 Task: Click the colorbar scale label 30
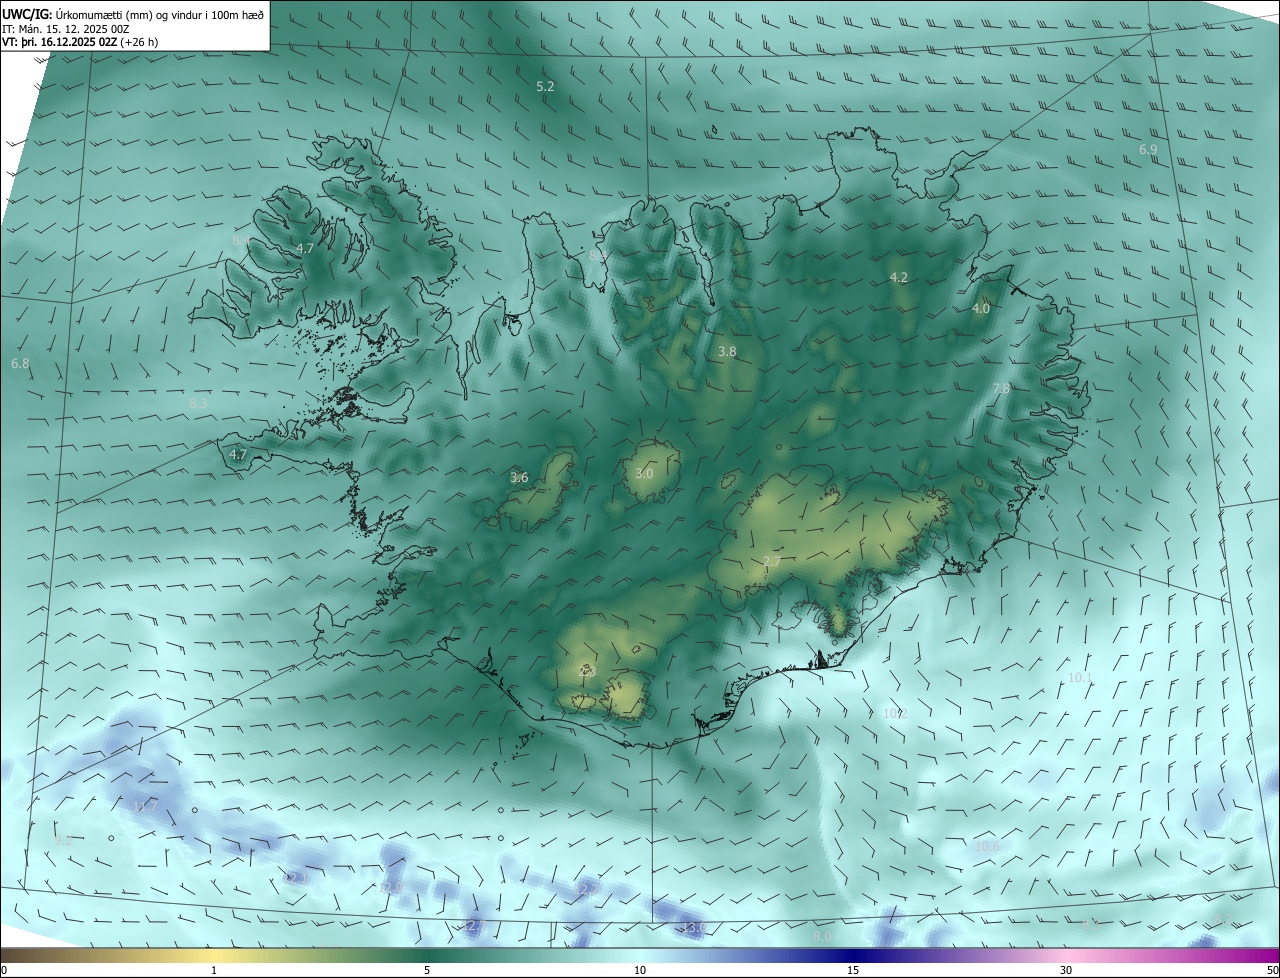[x=1066, y=970]
